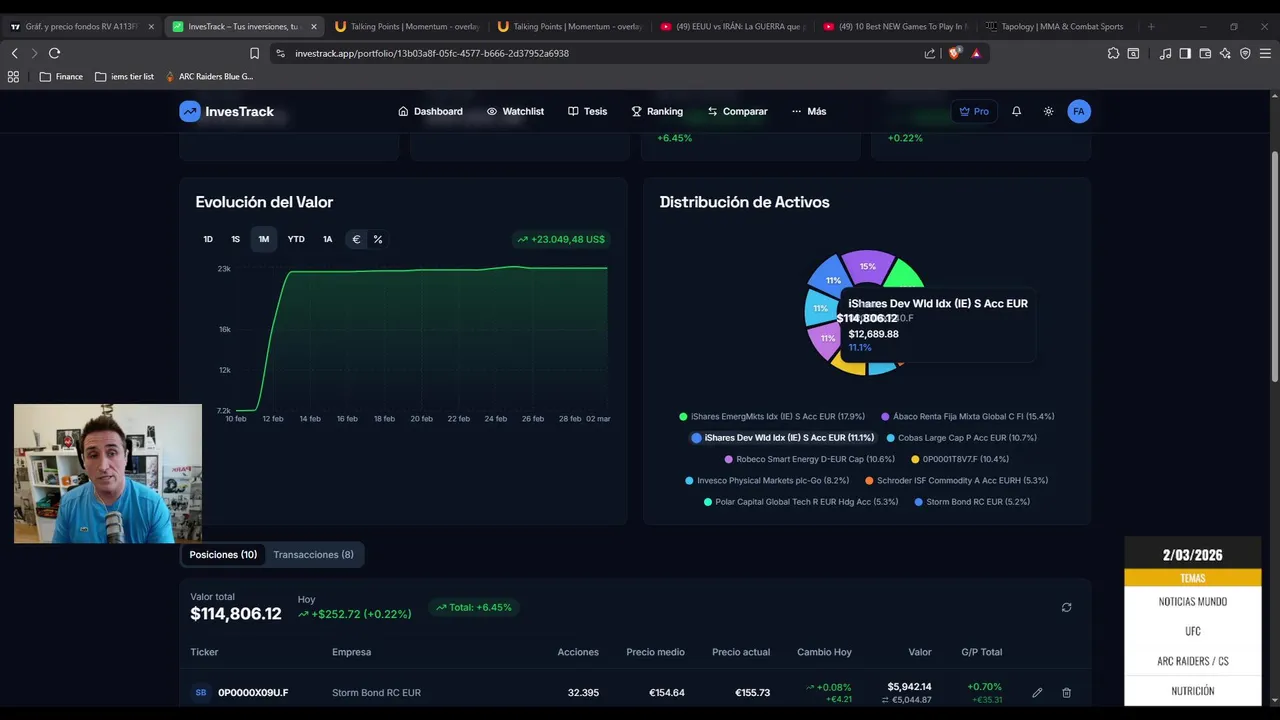
Task: Toggle Robeco Smart Energy legend entry
Action: coord(809,459)
